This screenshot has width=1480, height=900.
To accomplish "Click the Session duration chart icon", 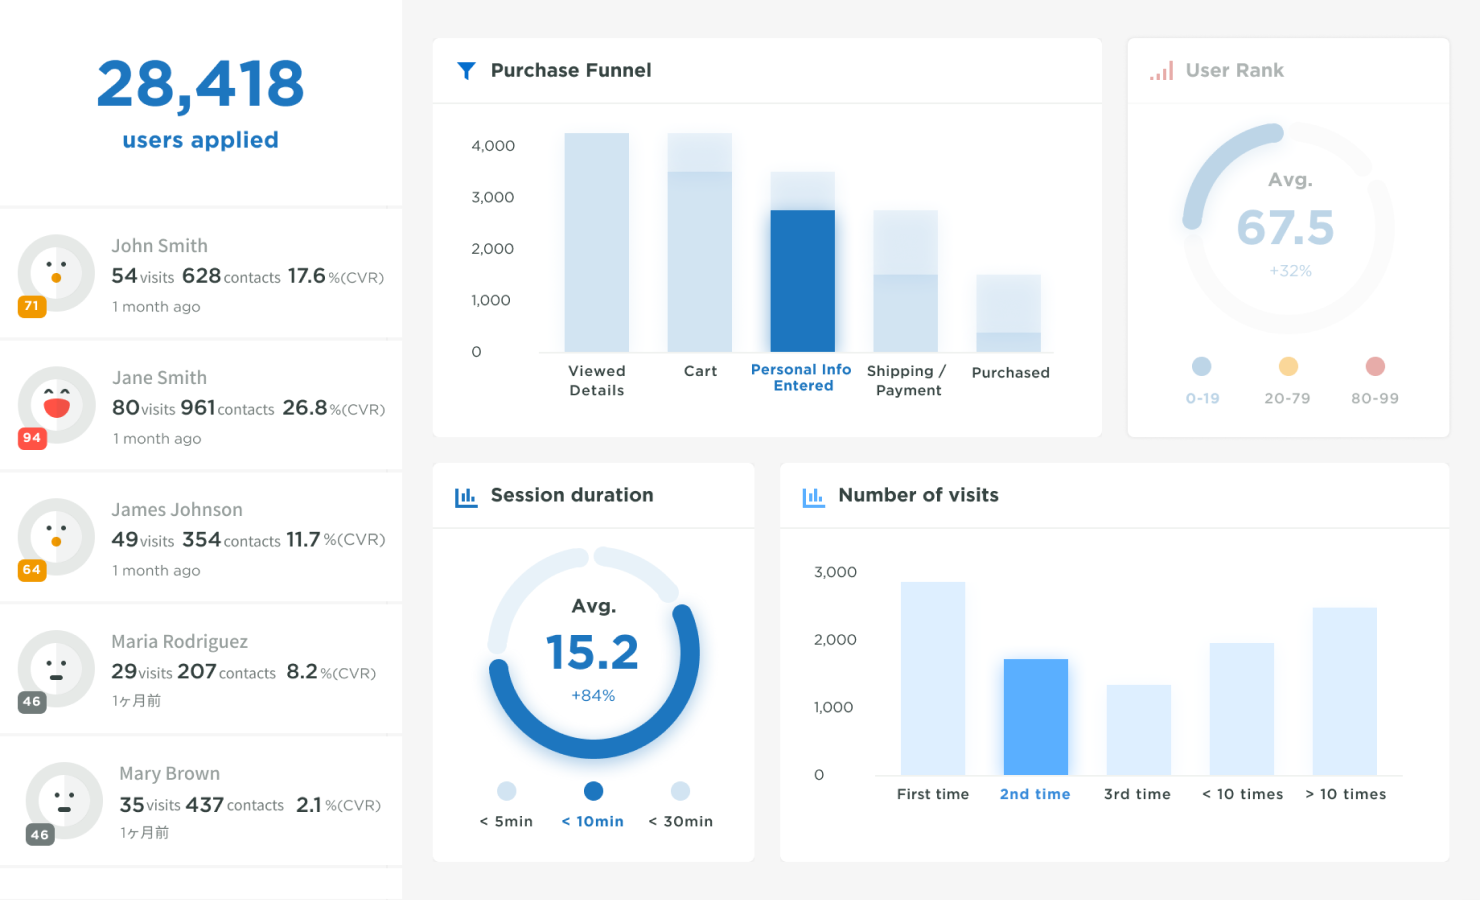I will (466, 496).
